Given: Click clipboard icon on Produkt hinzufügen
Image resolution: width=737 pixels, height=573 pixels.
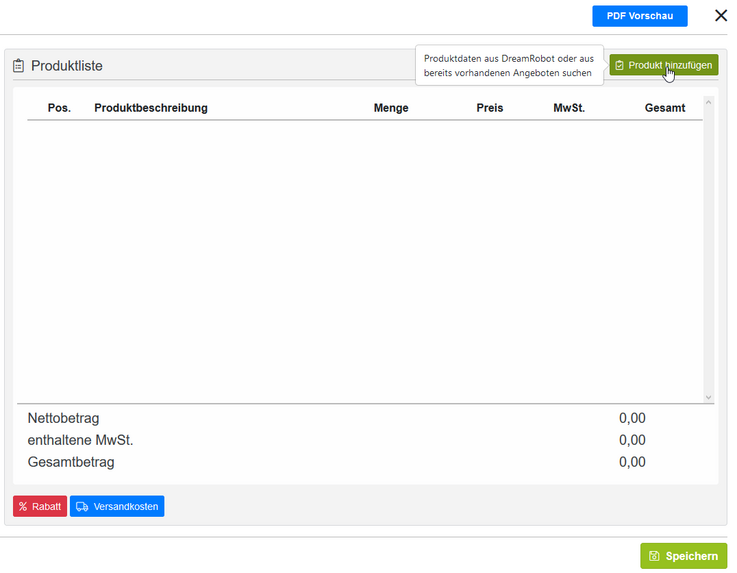Looking at the screenshot, I should click(x=619, y=65).
